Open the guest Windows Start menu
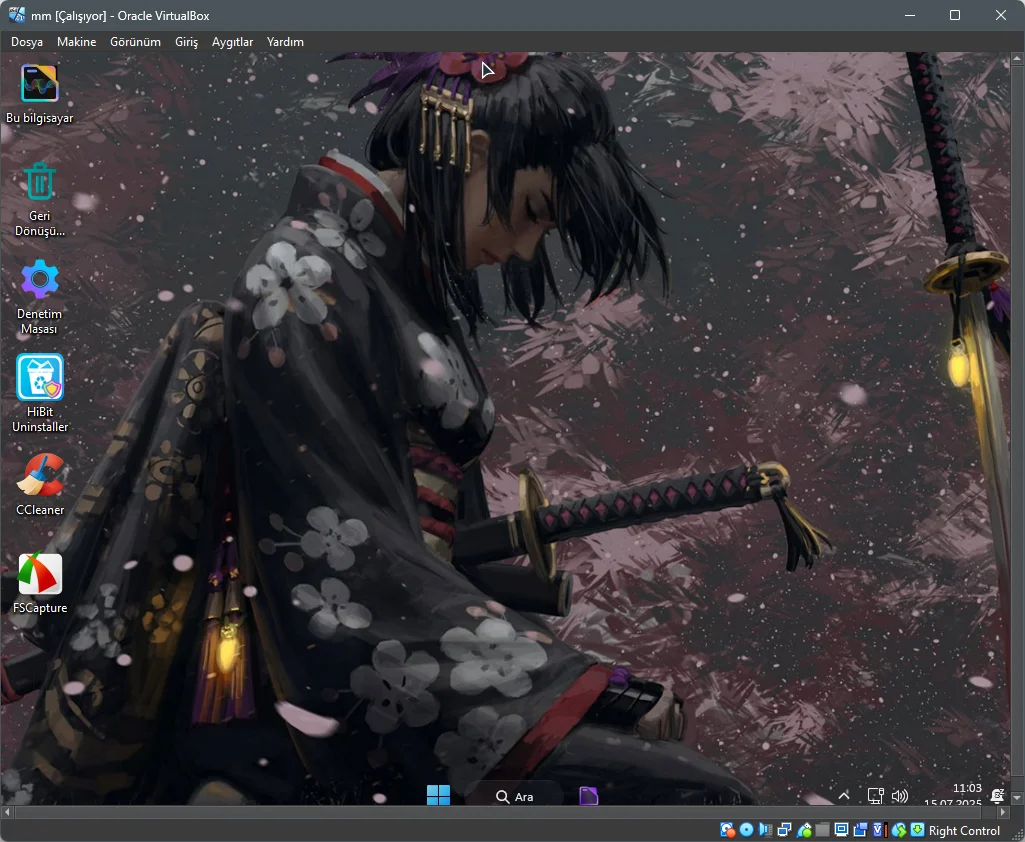The image size is (1025, 842). coord(438,795)
